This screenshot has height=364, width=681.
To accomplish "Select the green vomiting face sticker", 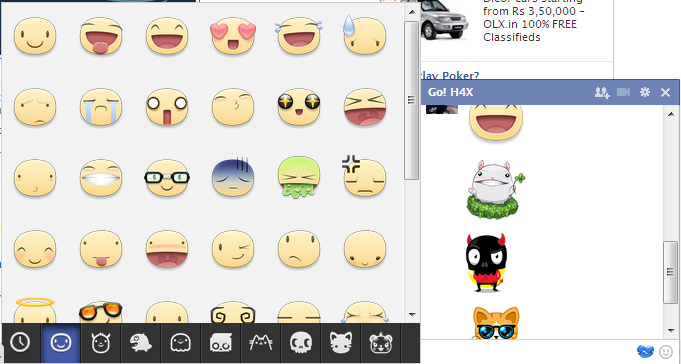I will click(x=298, y=178).
